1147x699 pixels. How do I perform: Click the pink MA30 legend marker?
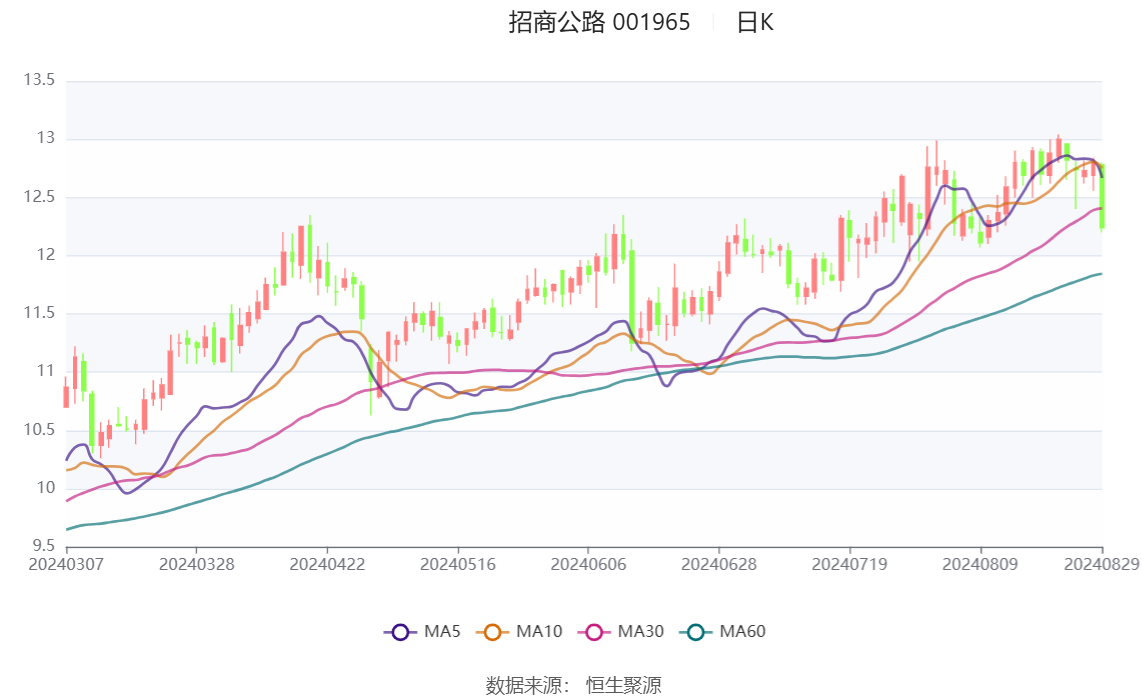[x=594, y=632]
